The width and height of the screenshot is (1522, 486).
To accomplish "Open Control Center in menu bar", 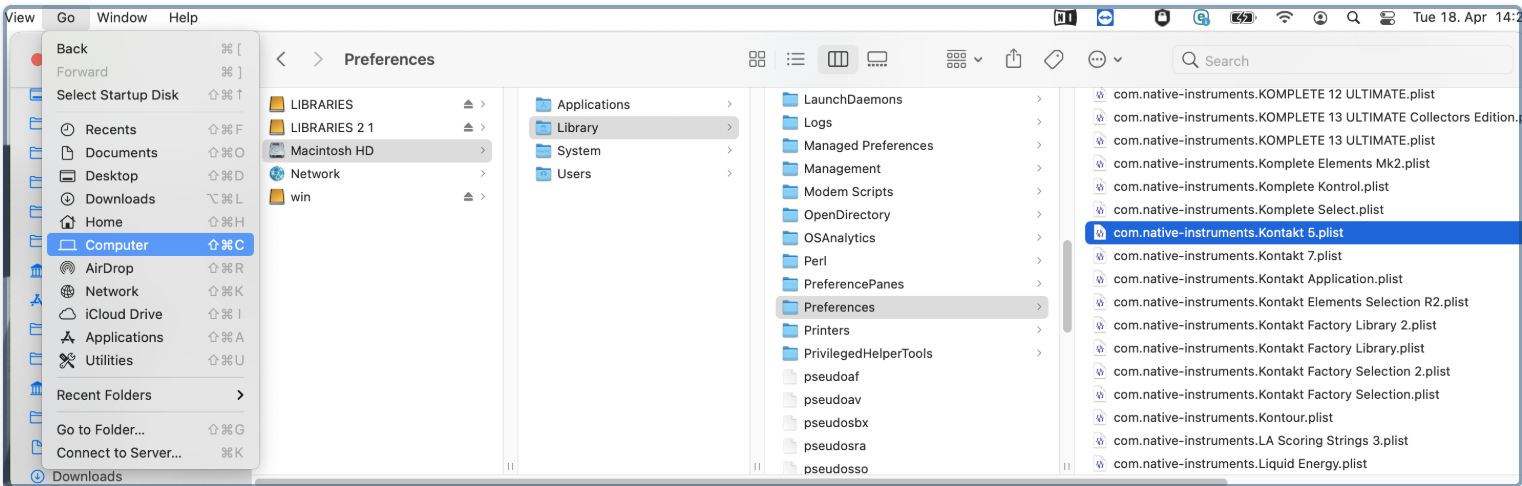I will click(x=1386, y=17).
